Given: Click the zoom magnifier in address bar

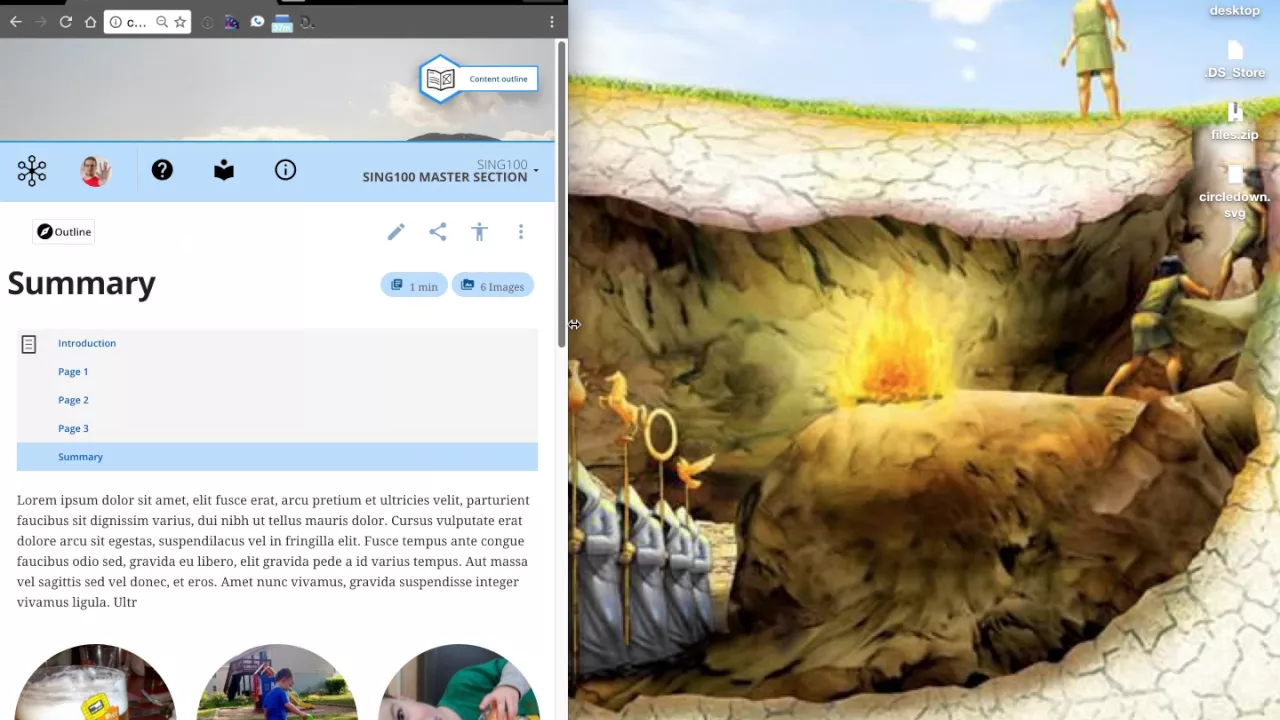Looking at the screenshot, I should click(x=162, y=22).
